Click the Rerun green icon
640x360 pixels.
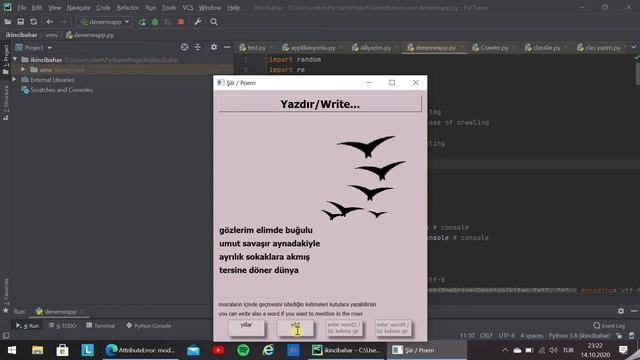(x=142, y=22)
